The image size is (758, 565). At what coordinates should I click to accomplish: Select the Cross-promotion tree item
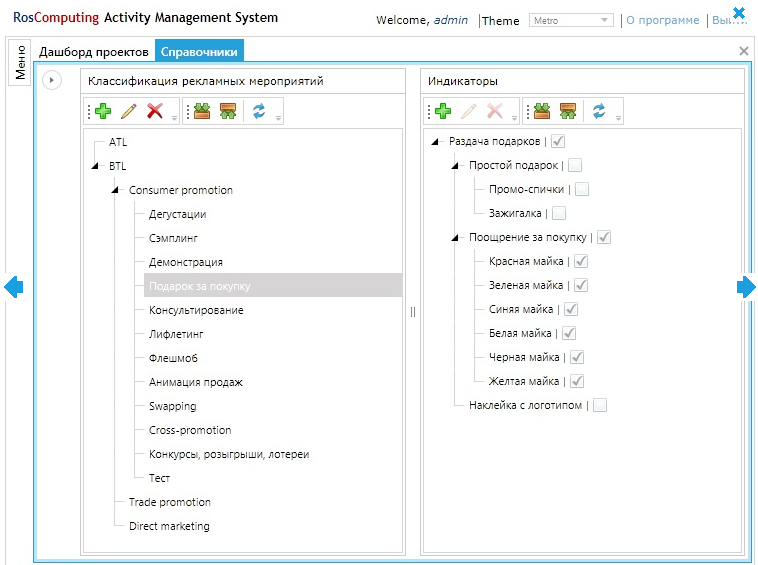pyautogui.click(x=190, y=430)
